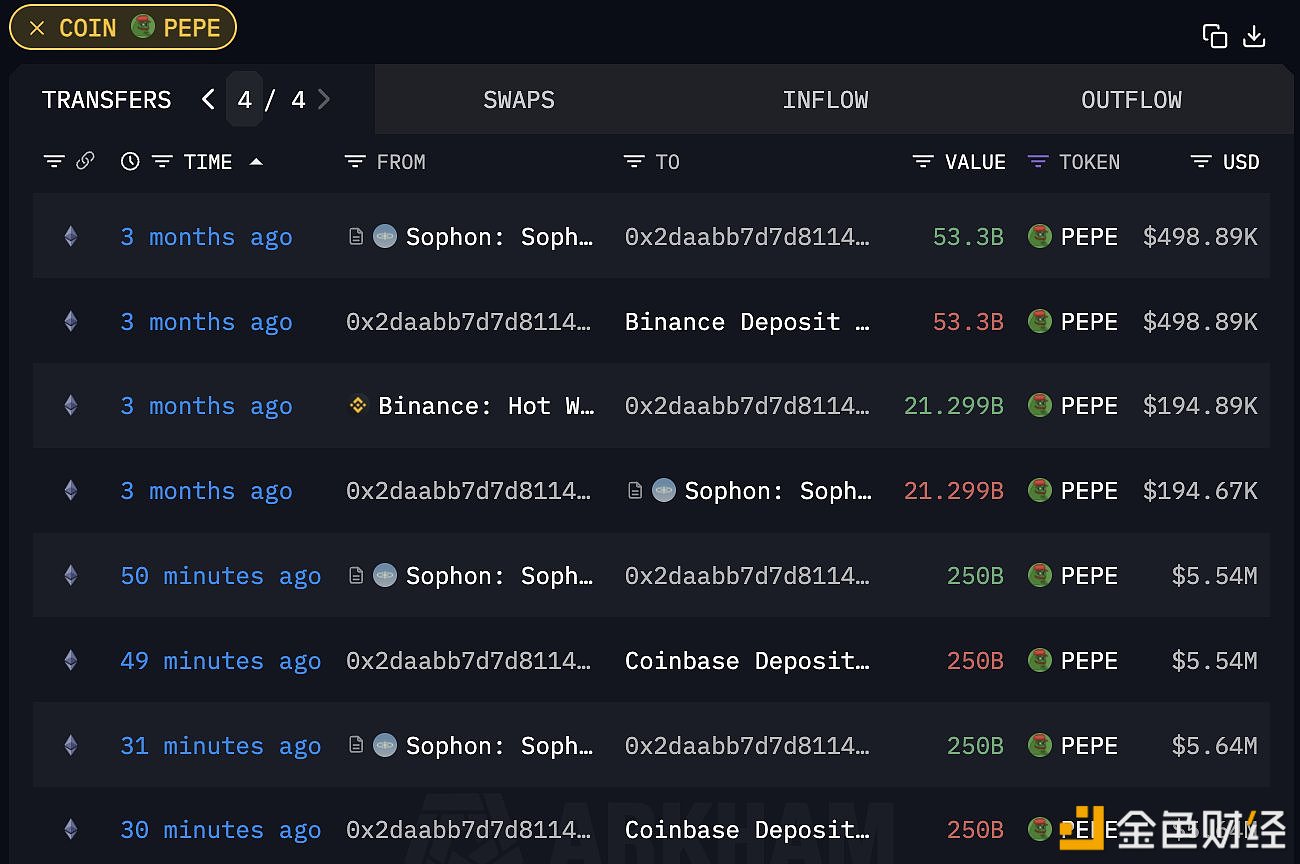Viewport: 1300px width, 864px height.
Task: Click the PEPE token icon in the $194.89K row
Action: (1040, 405)
